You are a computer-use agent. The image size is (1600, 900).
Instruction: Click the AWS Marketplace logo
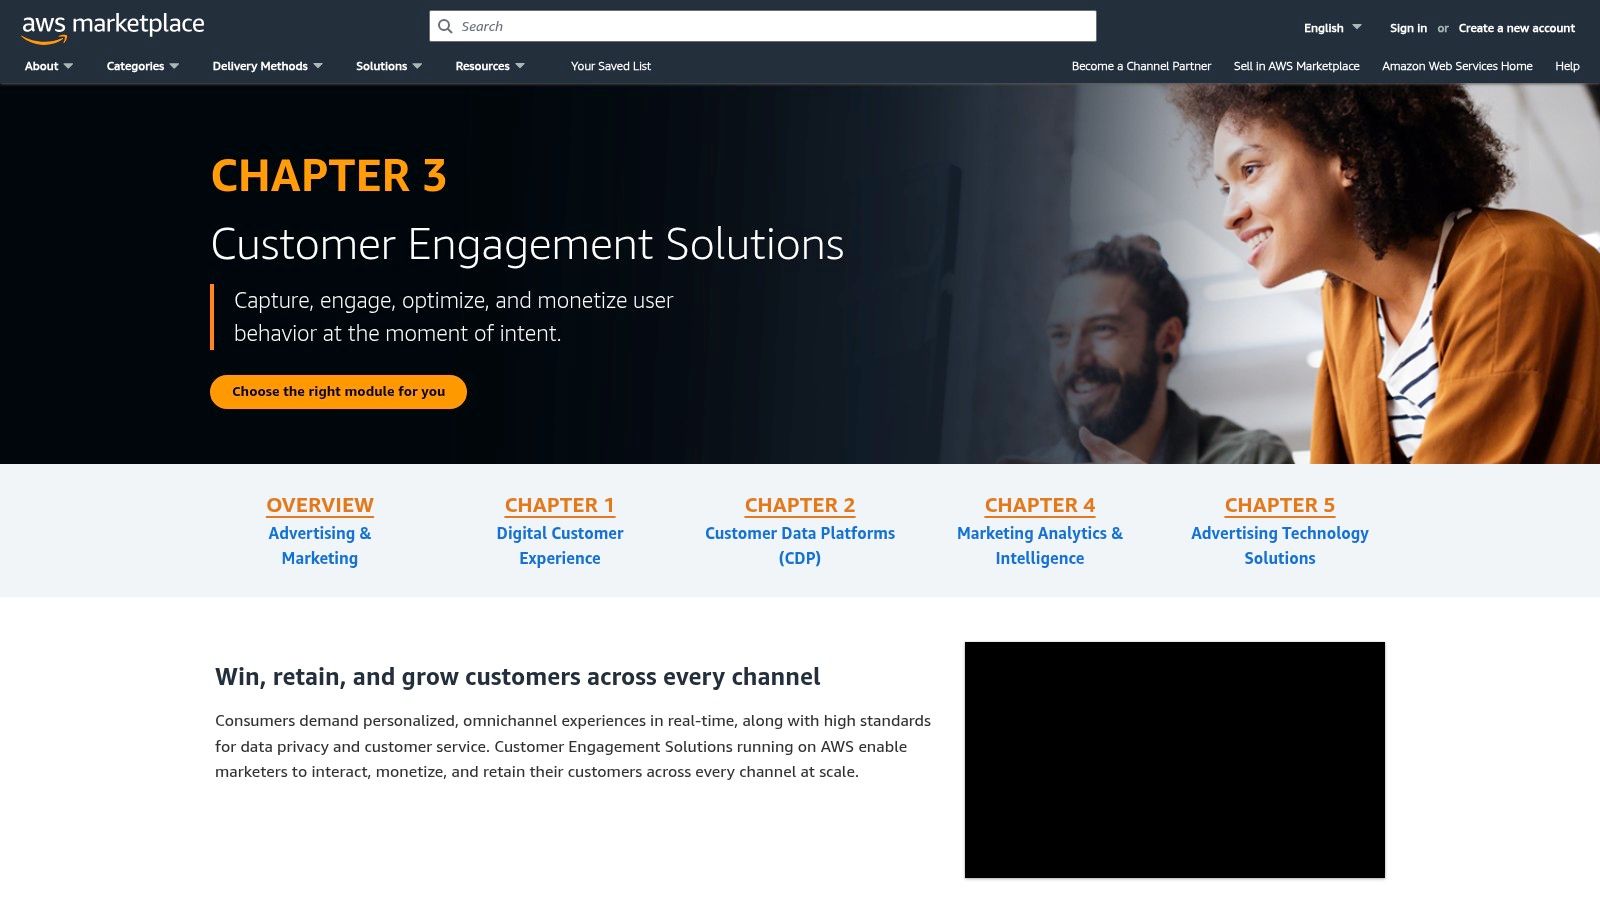[113, 28]
